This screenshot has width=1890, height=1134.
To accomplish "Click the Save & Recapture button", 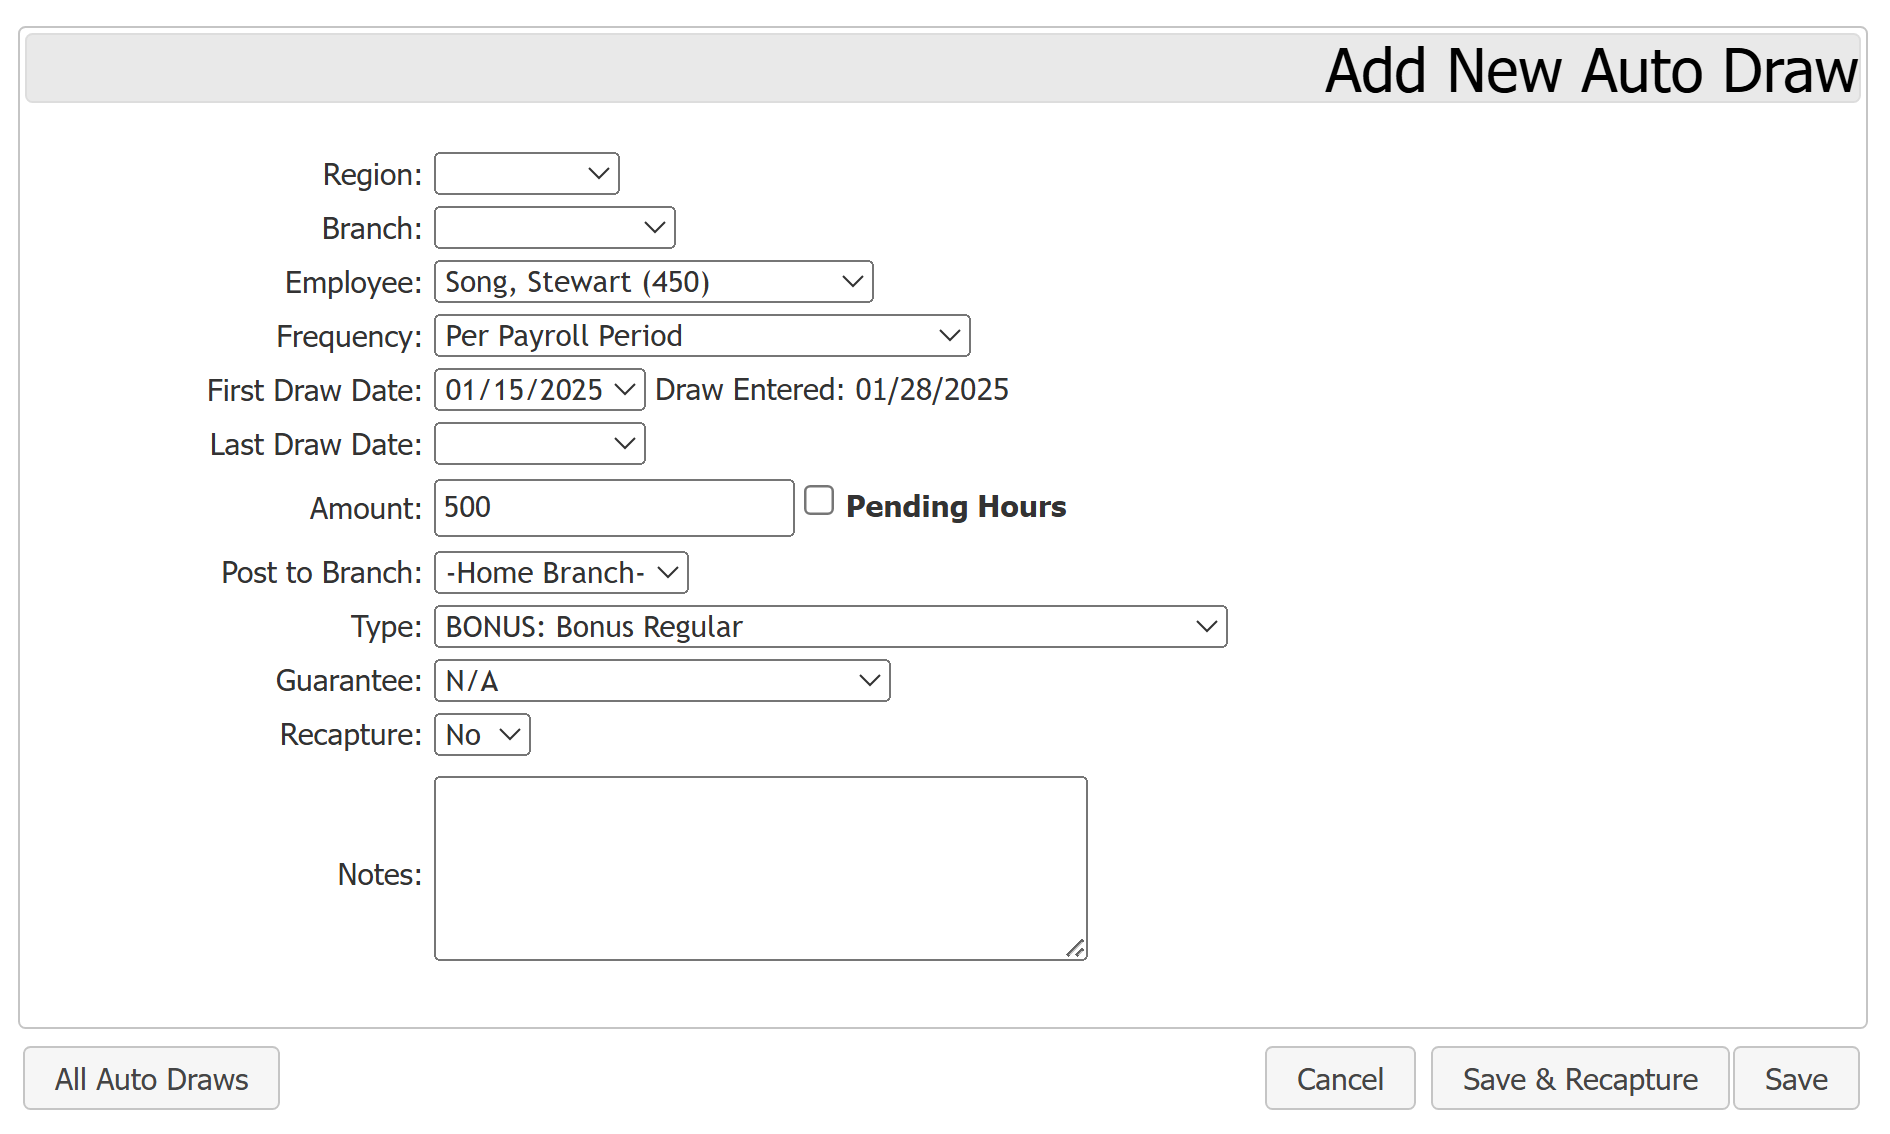I will (1580, 1079).
